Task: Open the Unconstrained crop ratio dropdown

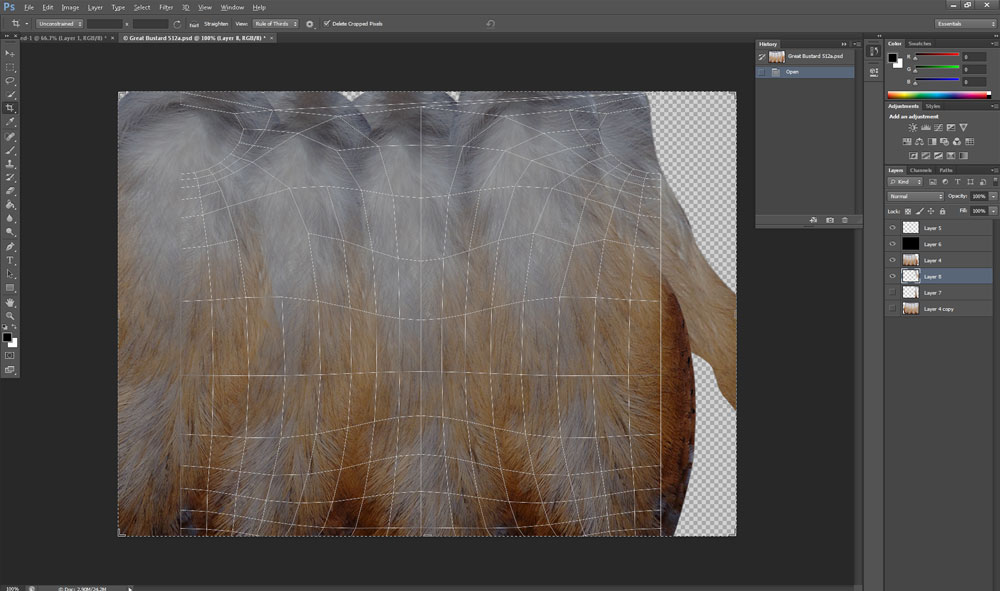Action: 58,23
